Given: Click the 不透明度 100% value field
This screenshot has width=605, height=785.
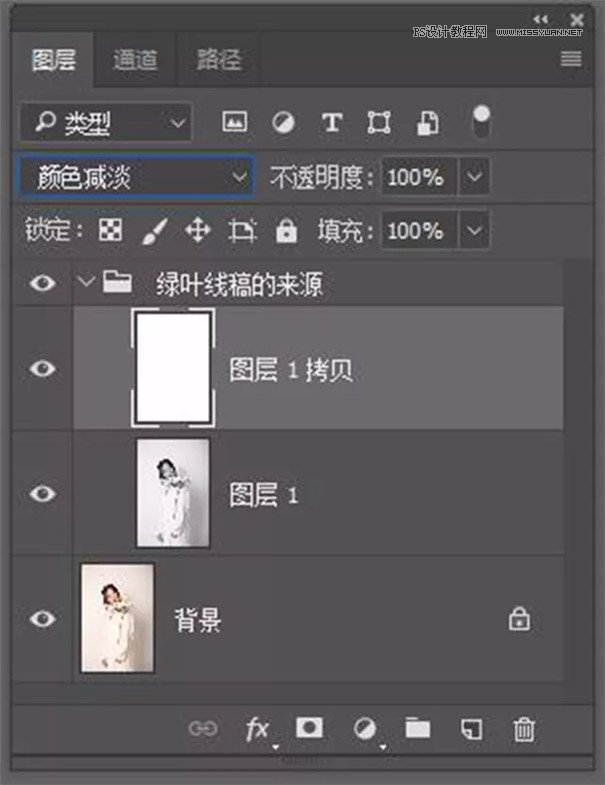Looking at the screenshot, I should 419,176.
